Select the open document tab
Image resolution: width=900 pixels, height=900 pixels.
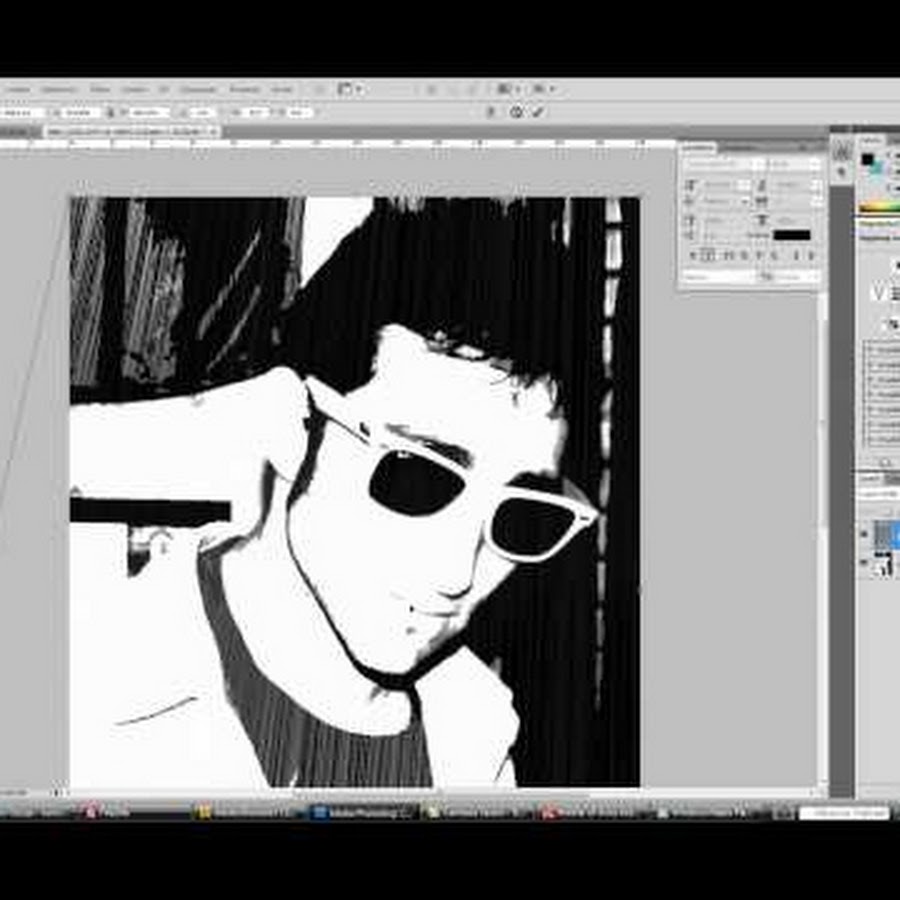(132, 131)
